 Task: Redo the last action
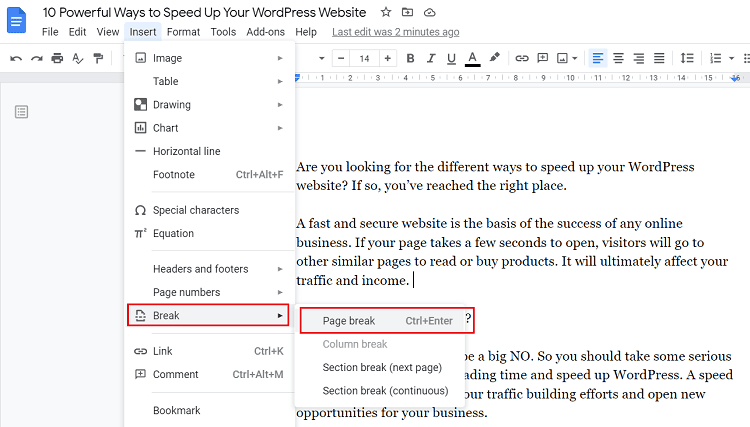(36, 58)
